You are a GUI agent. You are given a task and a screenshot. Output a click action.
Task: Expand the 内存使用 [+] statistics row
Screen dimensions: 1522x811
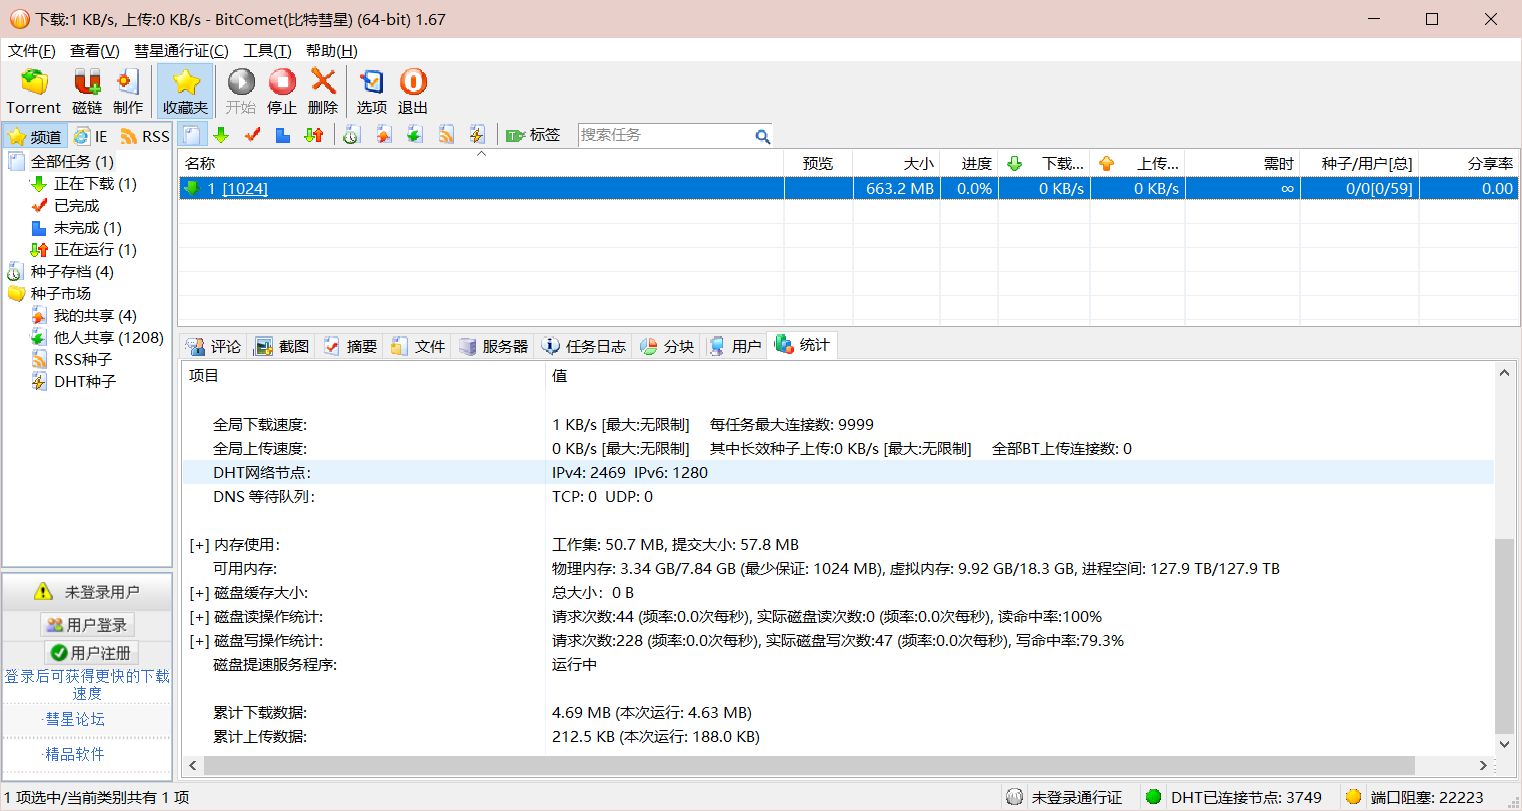click(x=199, y=545)
